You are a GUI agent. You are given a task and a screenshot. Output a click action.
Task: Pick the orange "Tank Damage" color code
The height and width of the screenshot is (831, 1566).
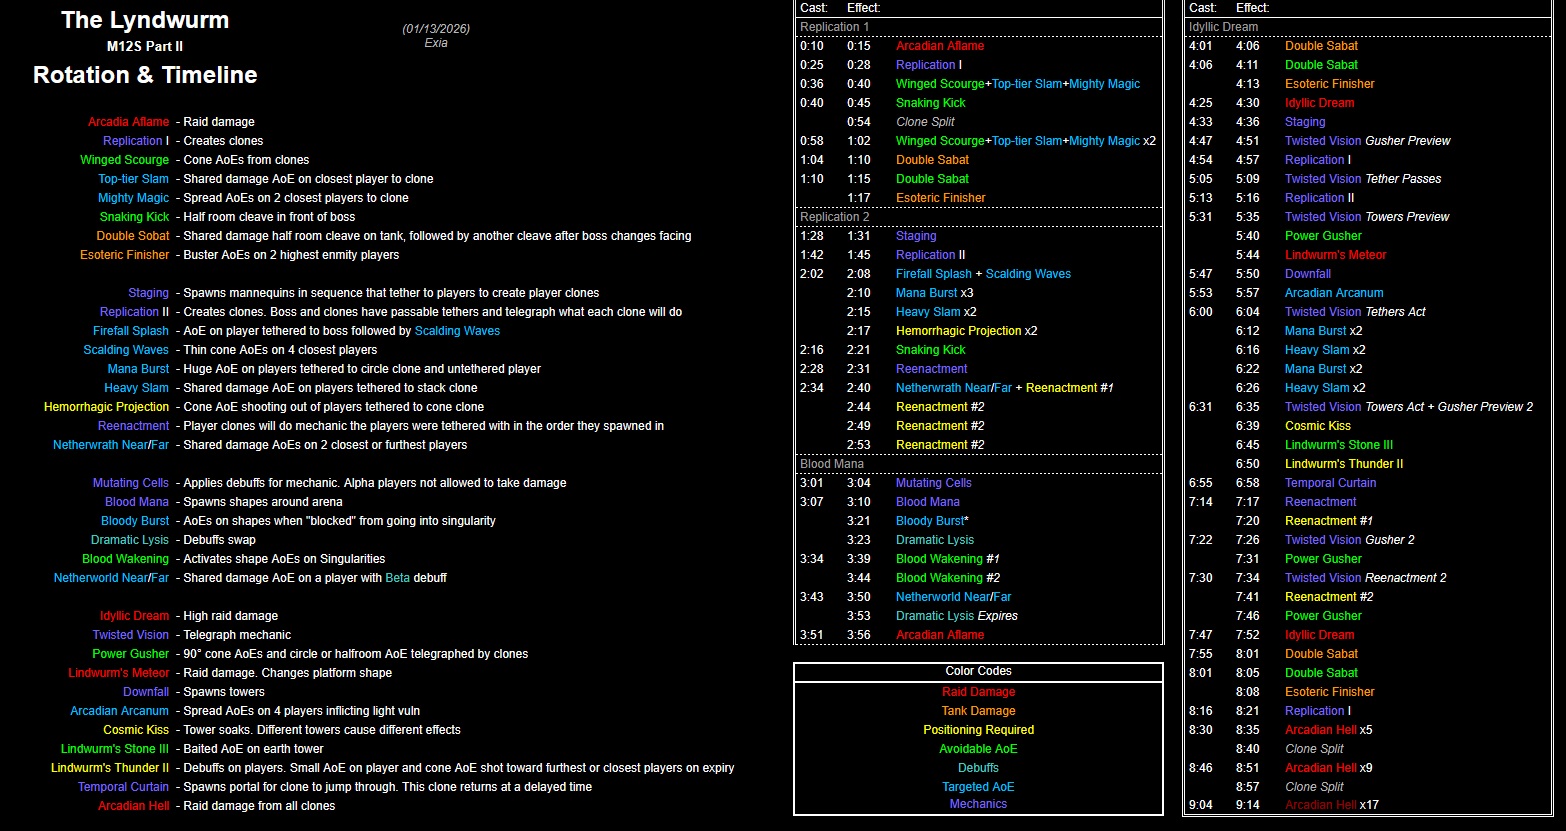point(978,711)
